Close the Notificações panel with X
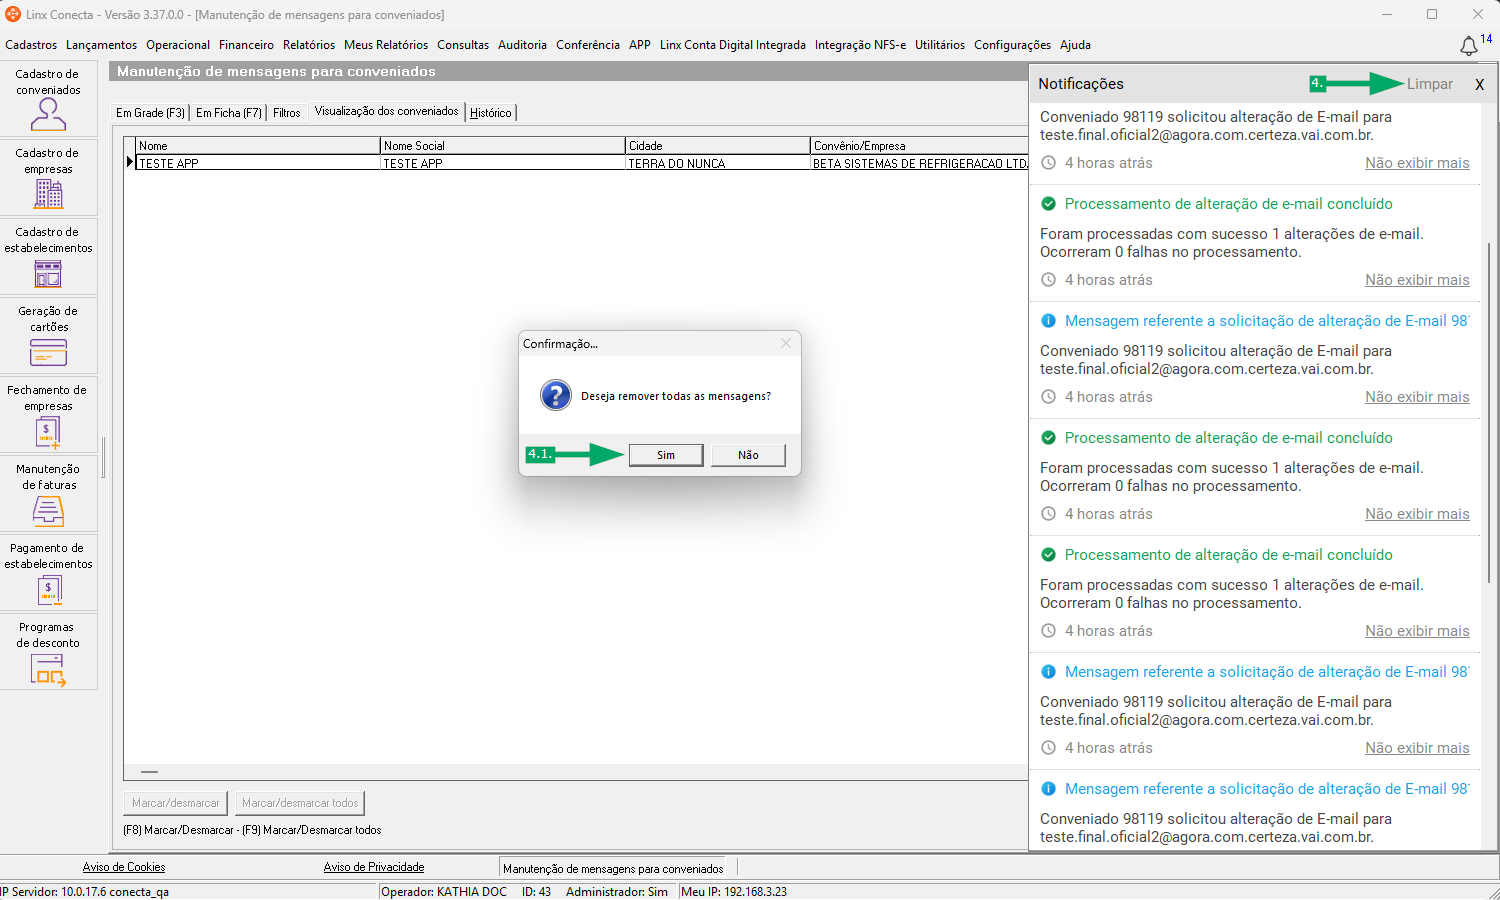Image resolution: width=1500 pixels, height=900 pixels. [1479, 85]
